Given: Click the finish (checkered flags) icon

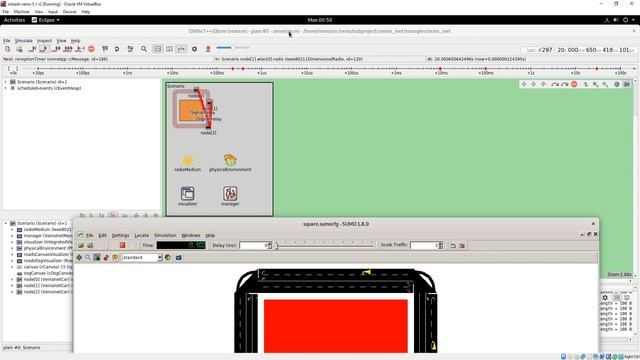Looking at the screenshot, I should pyautogui.click(x=105, y=49).
